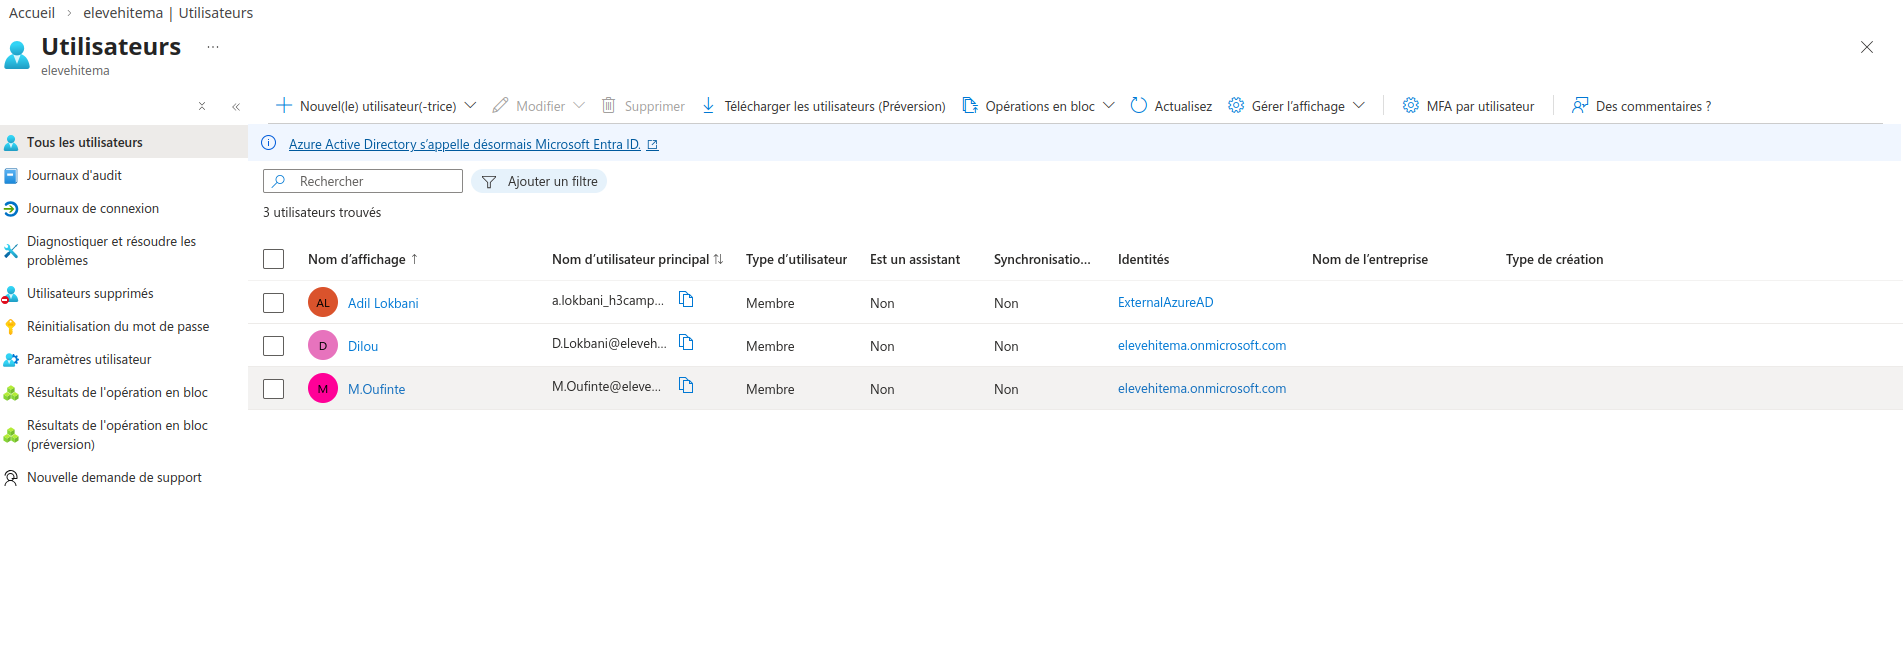The height and width of the screenshot is (660, 1903).
Task: Click the Actualisez refresh icon
Action: click(x=1138, y=106)
